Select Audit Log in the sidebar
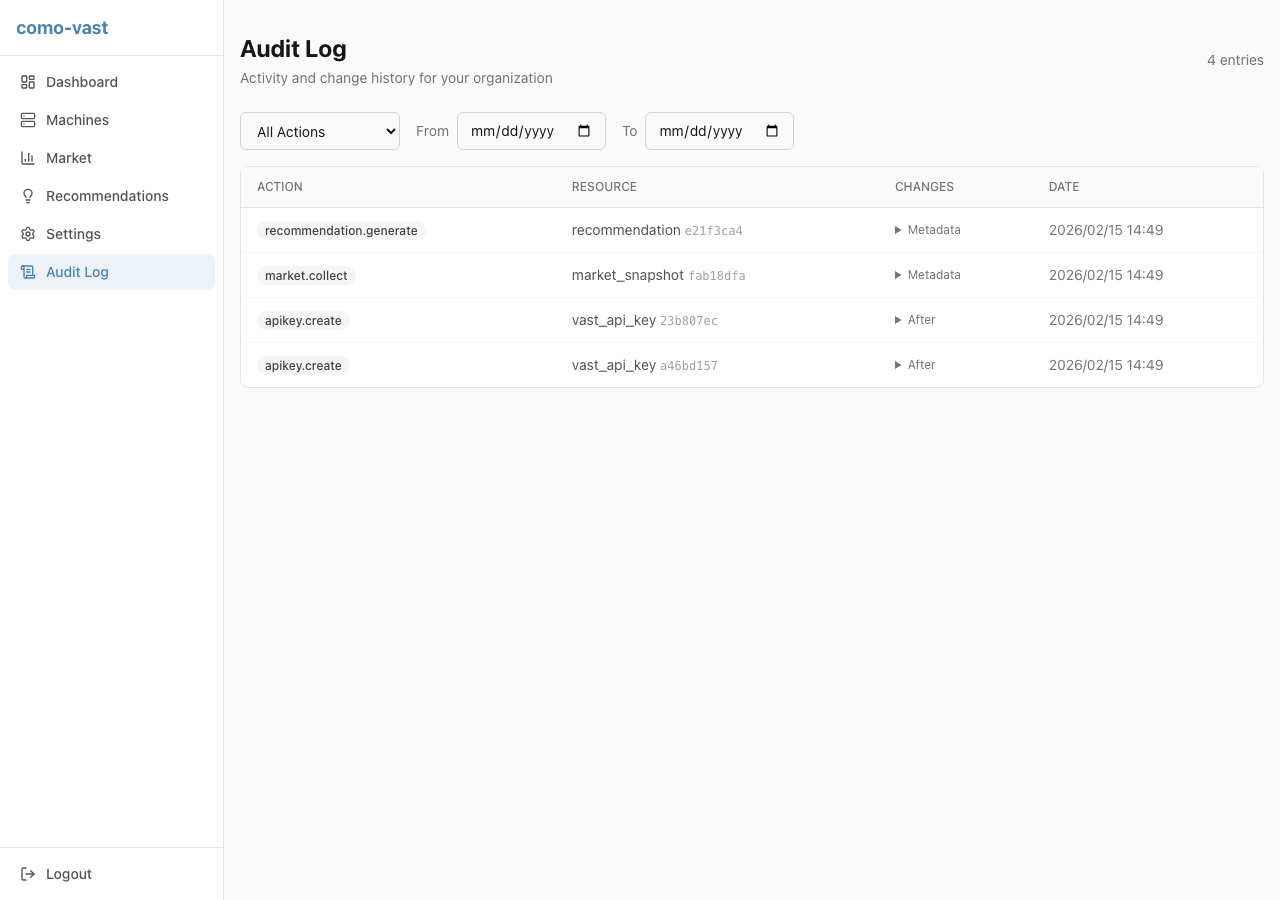1280x900 pixels. coord(111,272)
